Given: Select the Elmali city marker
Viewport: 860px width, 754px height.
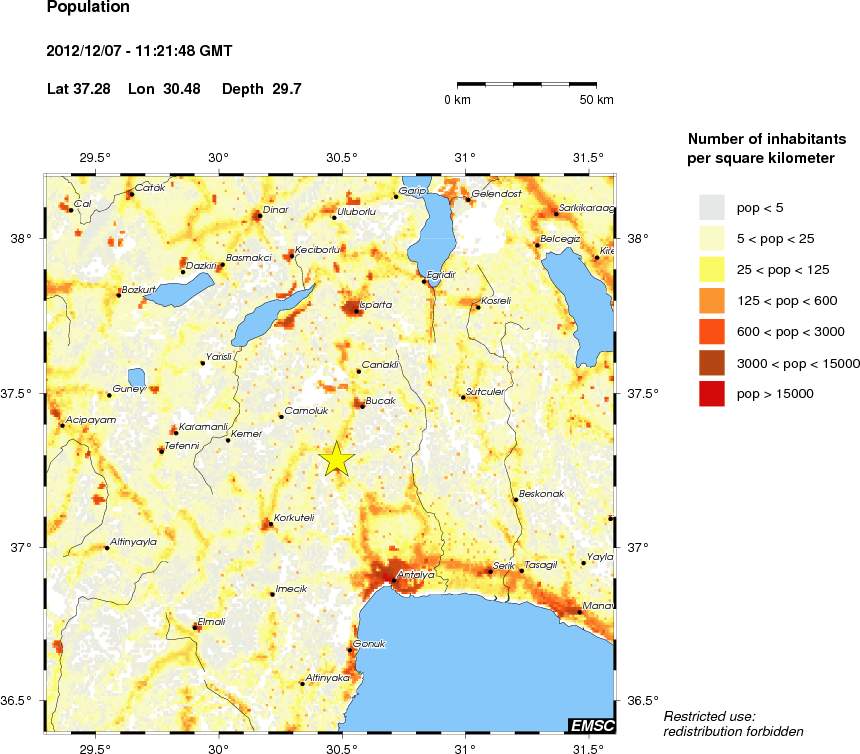Looking at the screenshot, I should [195, 628].
